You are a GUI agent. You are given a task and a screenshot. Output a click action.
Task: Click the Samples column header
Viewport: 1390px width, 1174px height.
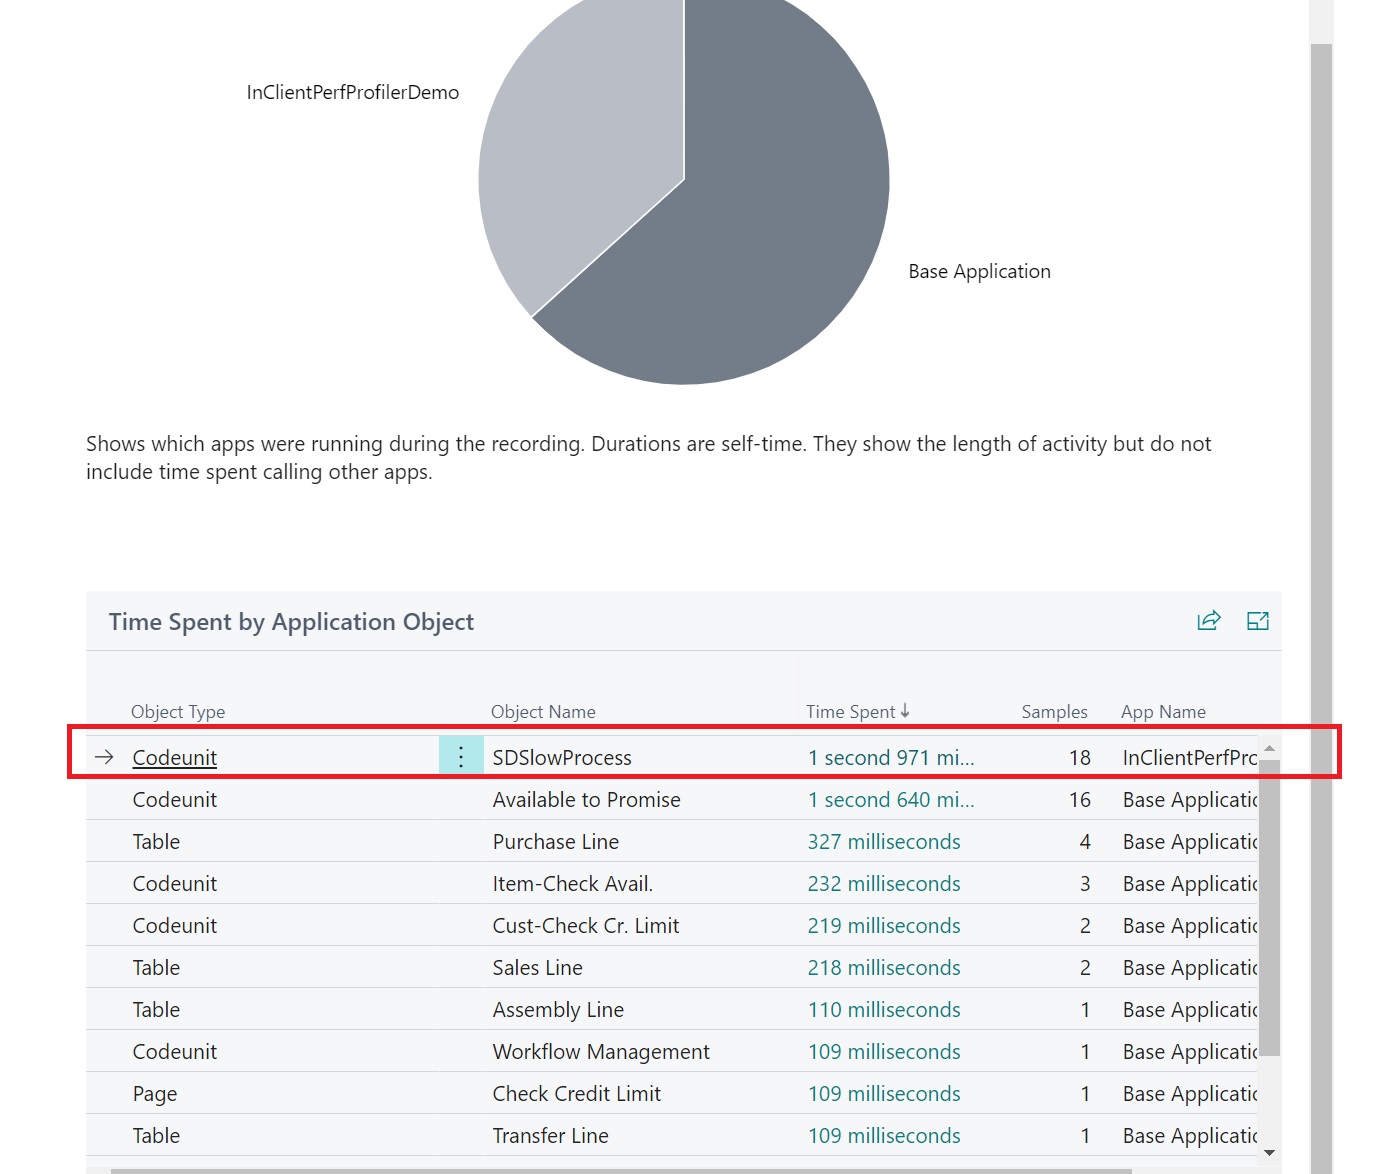pyautogui.click(x=1054, y=711)
